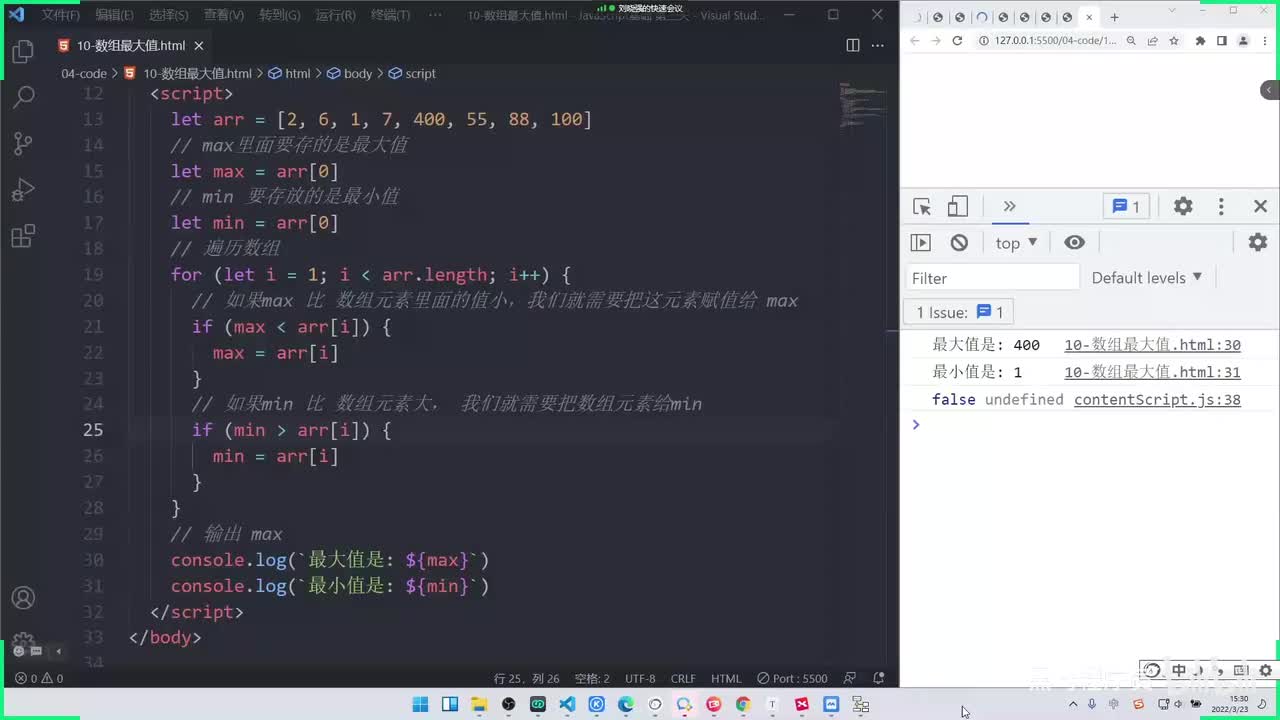Open a new browser tab

pos(1114,17)
